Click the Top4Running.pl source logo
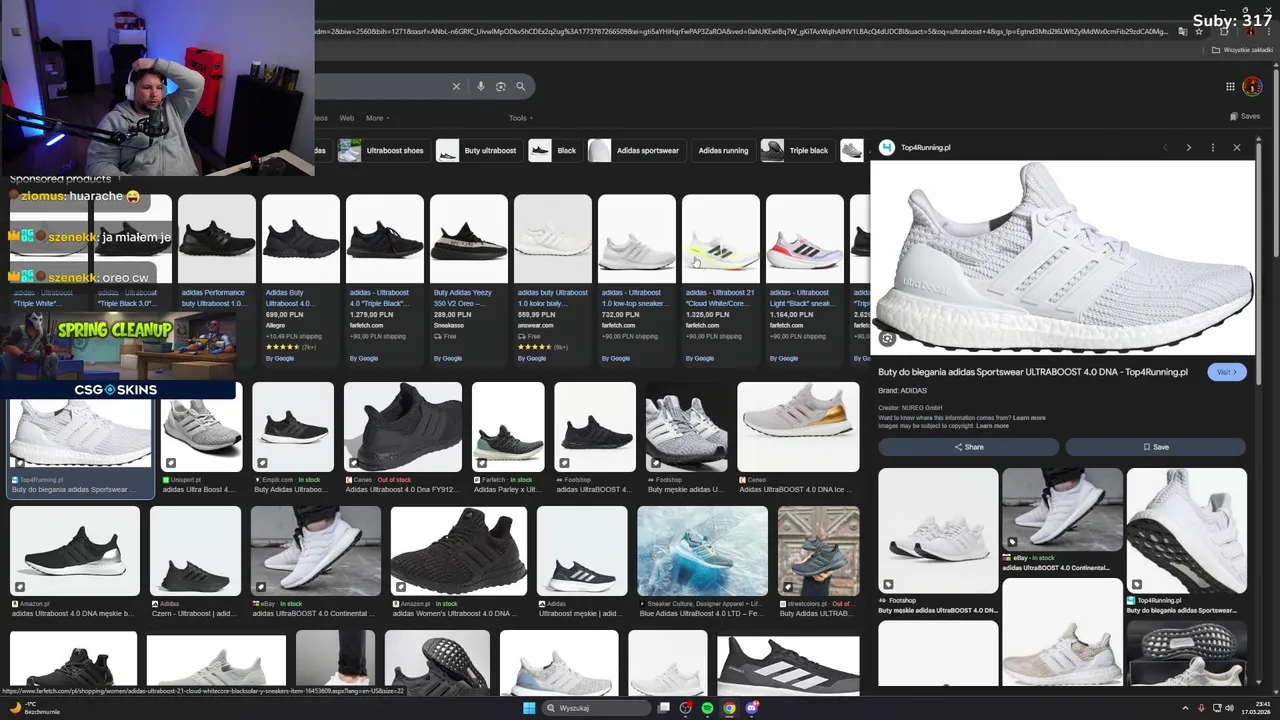This screenshot has width=1280, height=720. 887,148
